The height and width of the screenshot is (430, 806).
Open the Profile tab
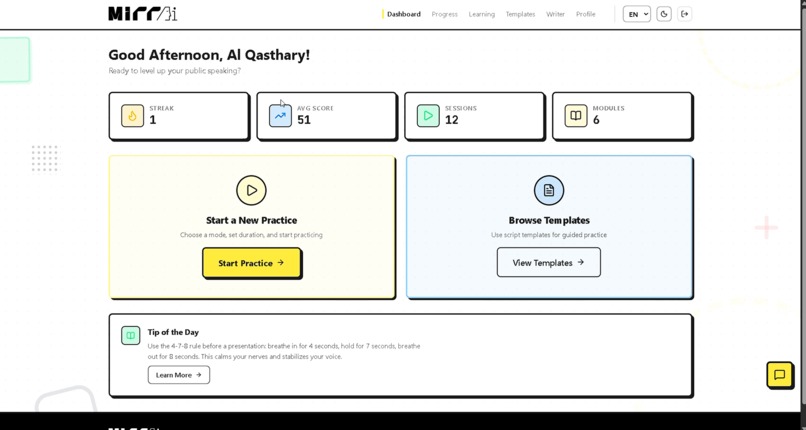click(585, 14)
